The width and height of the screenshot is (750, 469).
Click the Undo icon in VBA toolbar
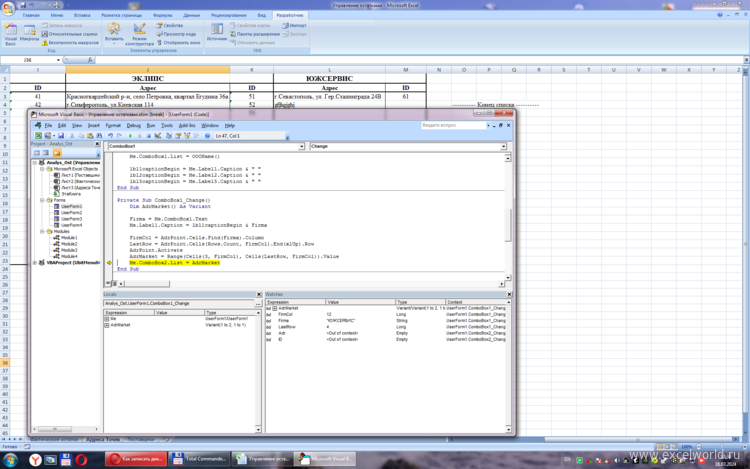click(110, 136)
